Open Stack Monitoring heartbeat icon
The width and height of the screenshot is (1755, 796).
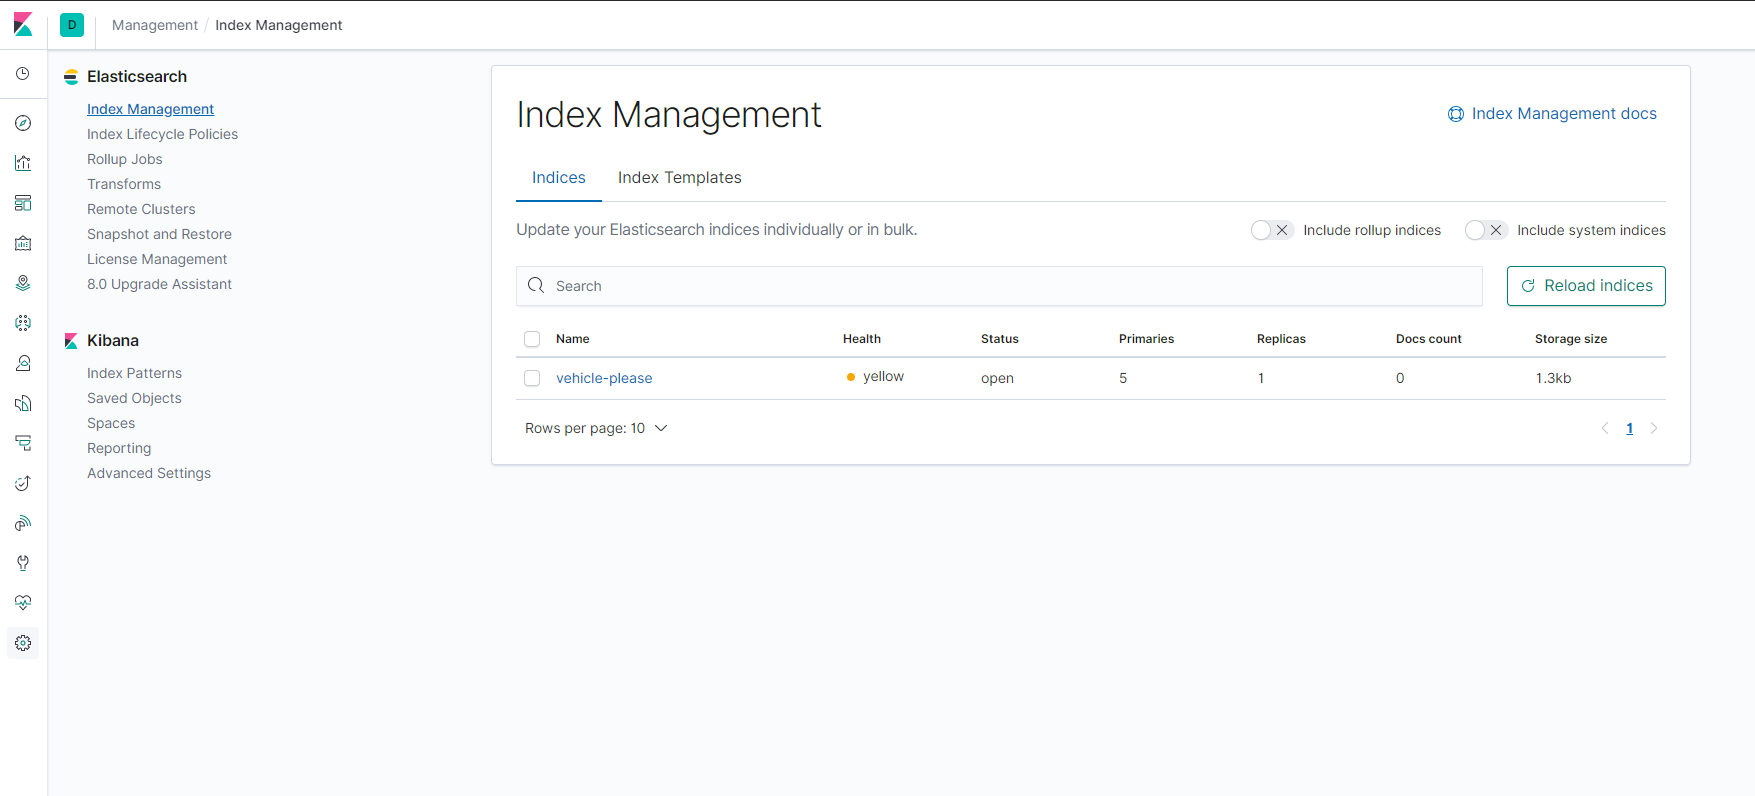23,603
